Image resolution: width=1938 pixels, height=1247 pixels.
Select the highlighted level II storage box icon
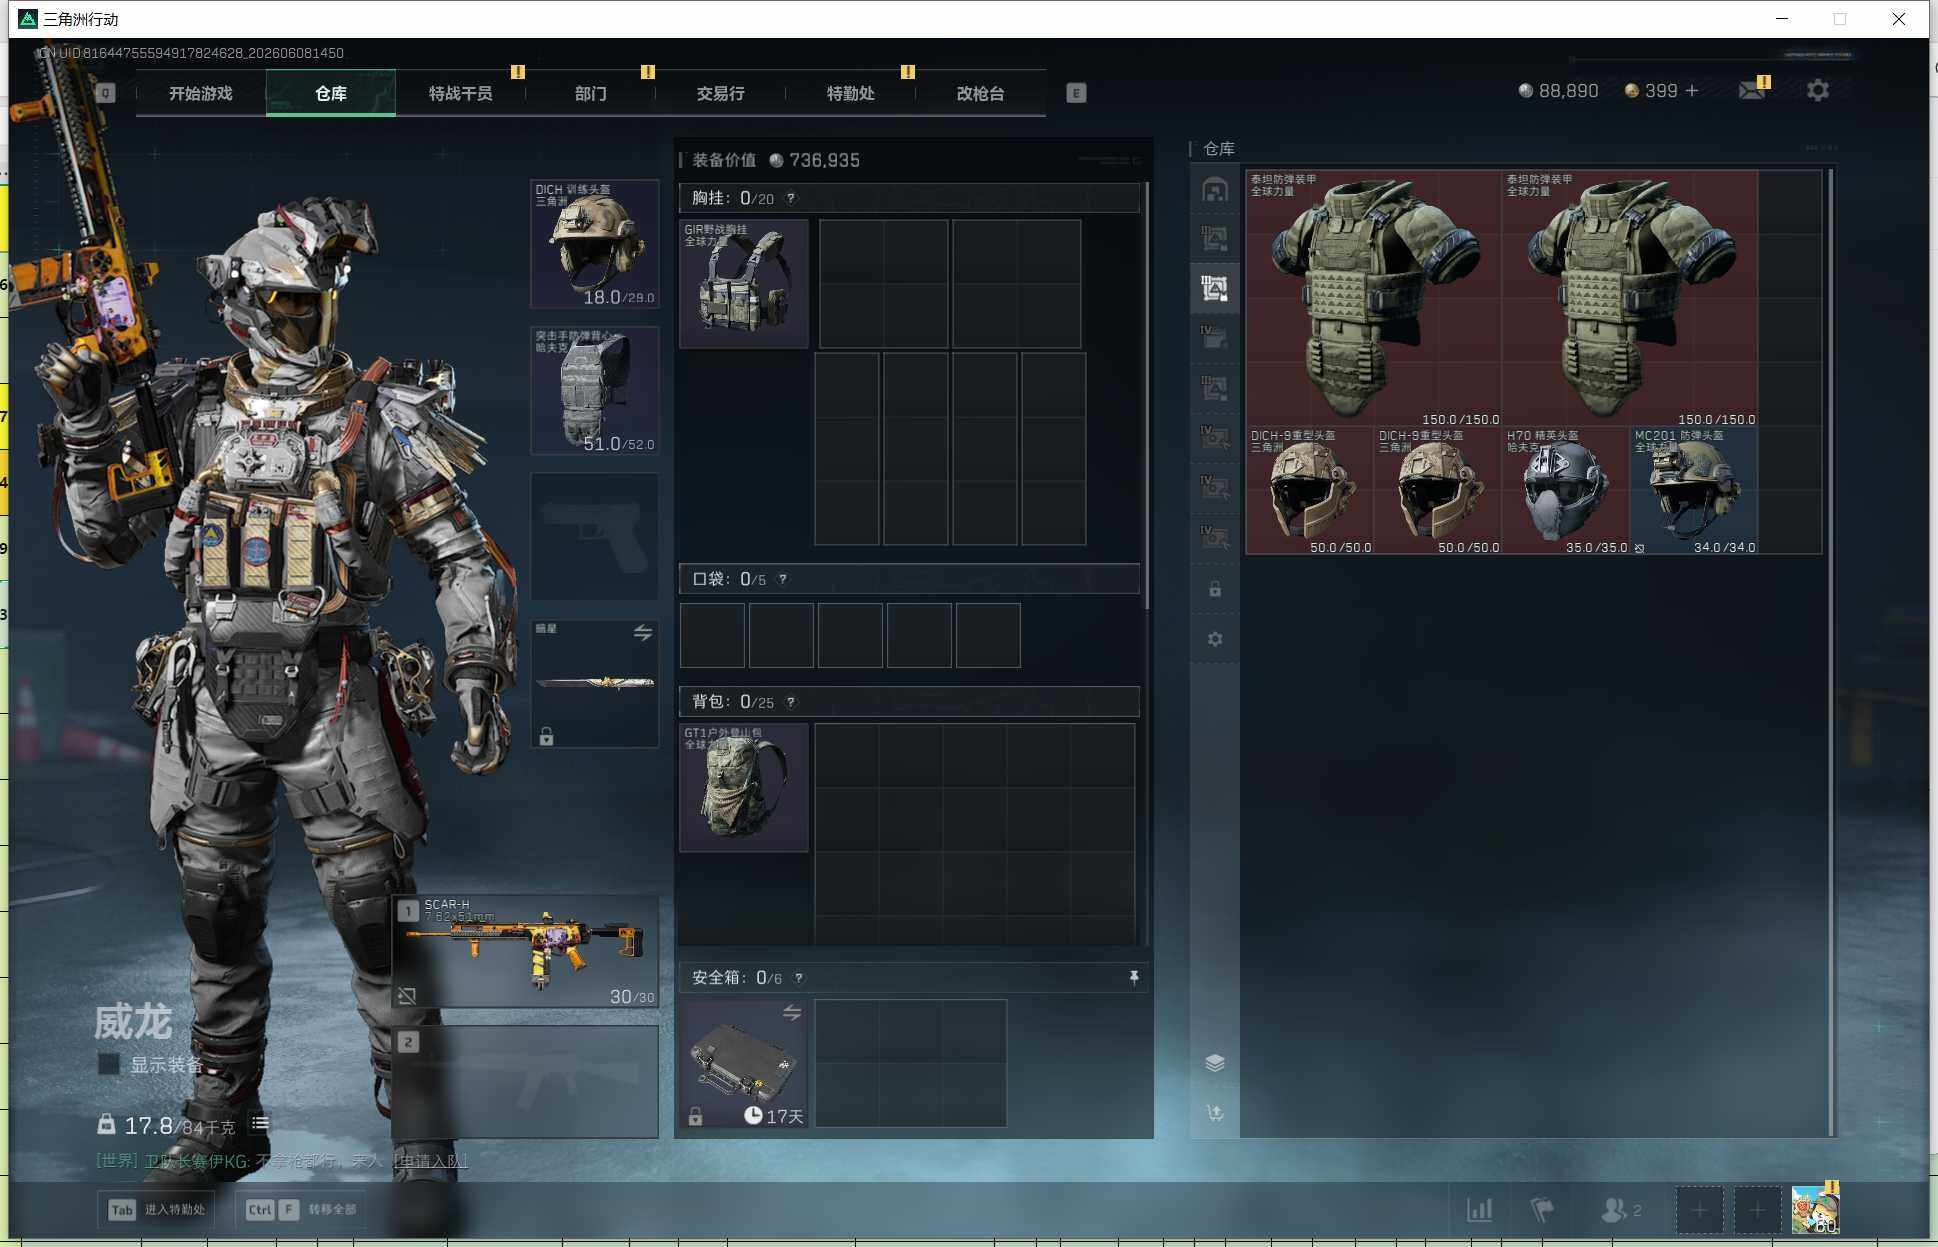click(x=1214, y=289)
